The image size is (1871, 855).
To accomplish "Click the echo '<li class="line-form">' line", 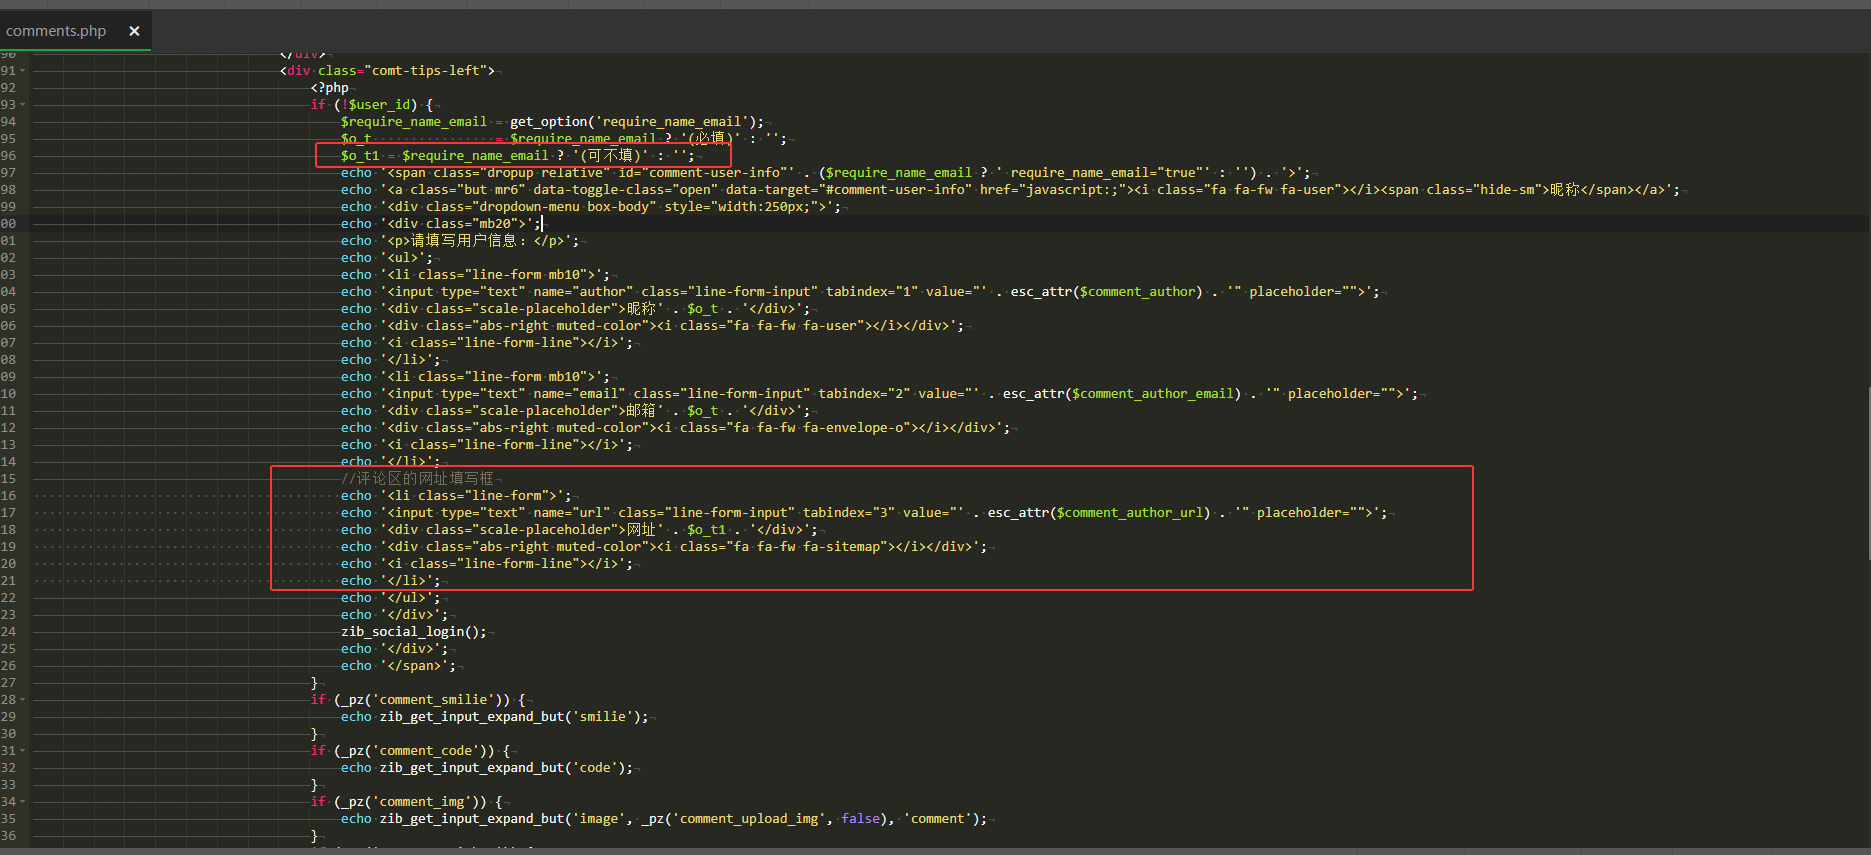I will (456, 496).
